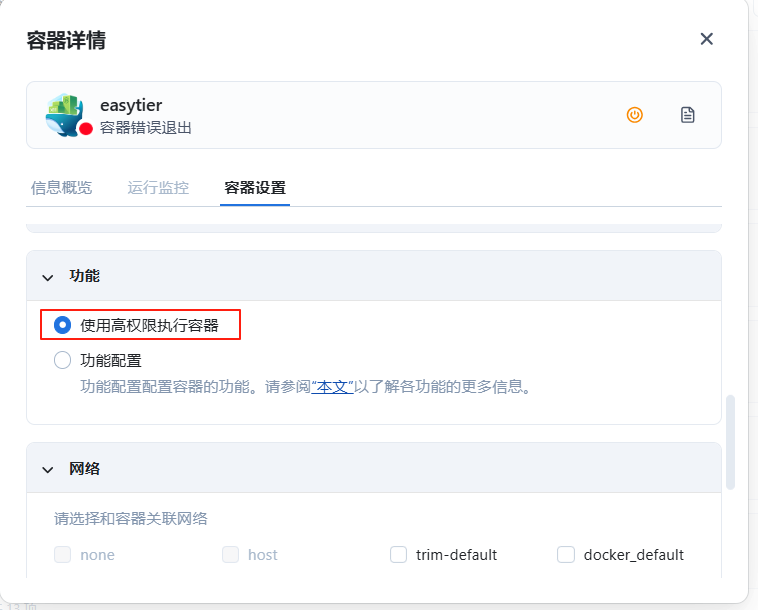Click the easytier container name text

click(x=131, y=105)
